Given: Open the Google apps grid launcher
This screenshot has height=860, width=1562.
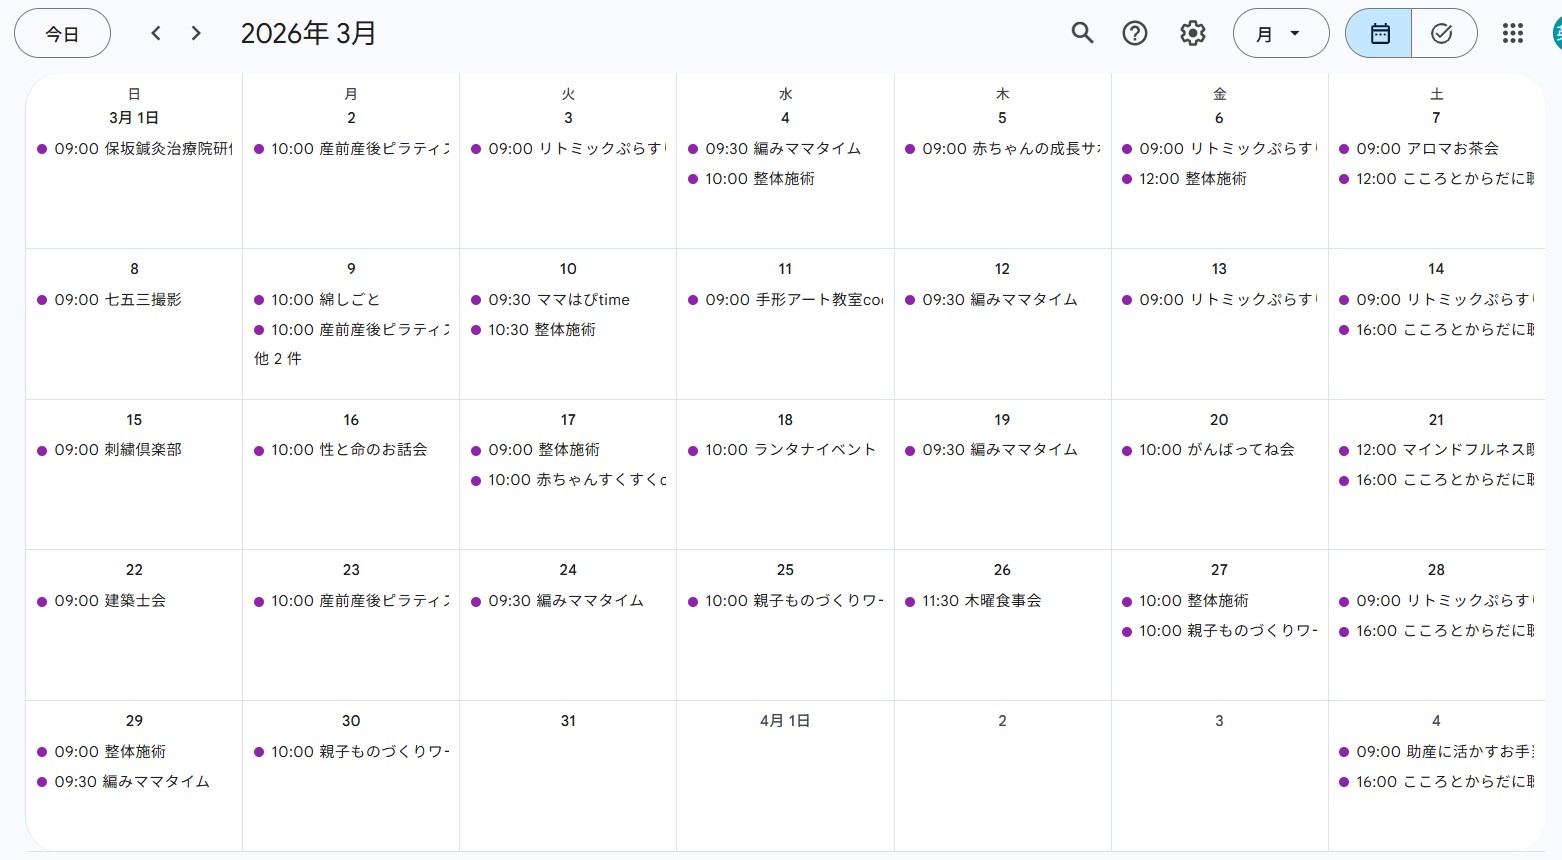Looking at the screenshot, I should pyautogui.click(x=1512, y=33).
